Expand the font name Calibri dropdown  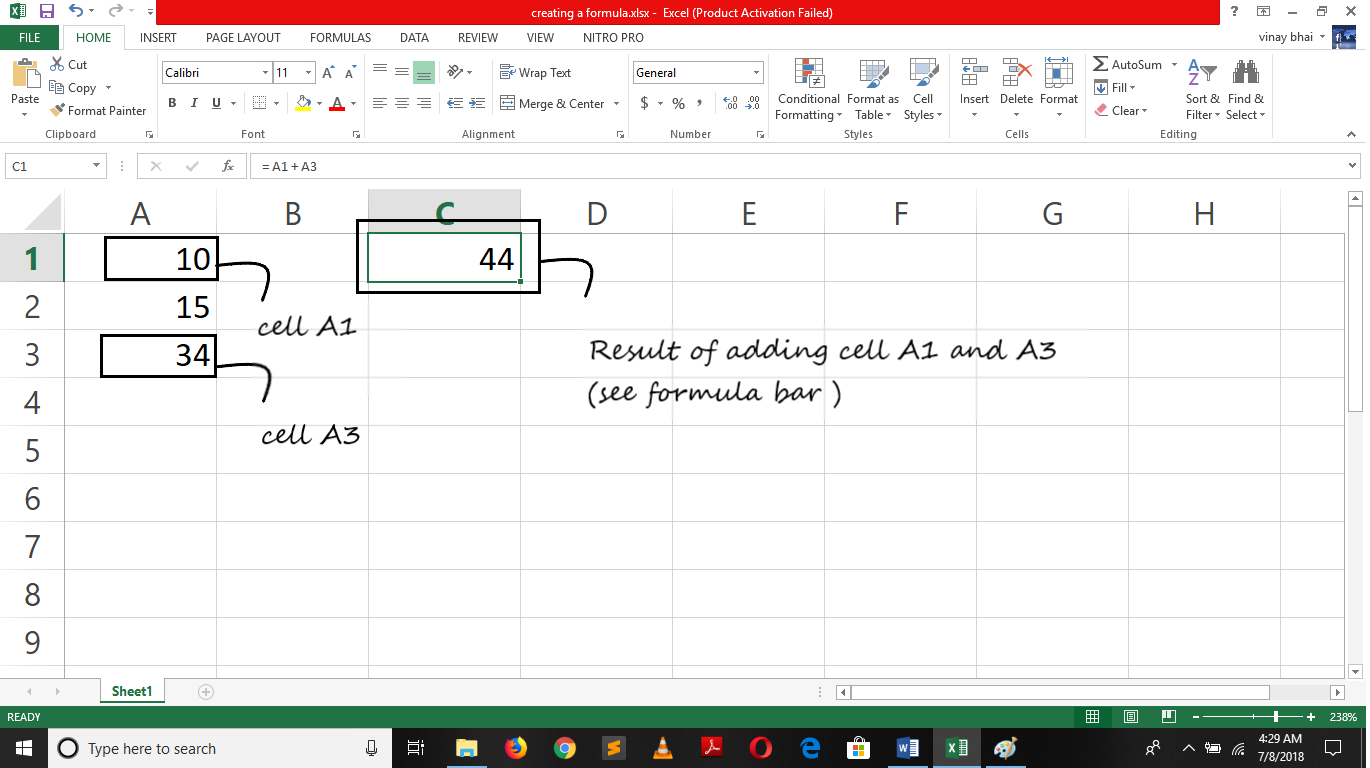[x=265, y=73]
